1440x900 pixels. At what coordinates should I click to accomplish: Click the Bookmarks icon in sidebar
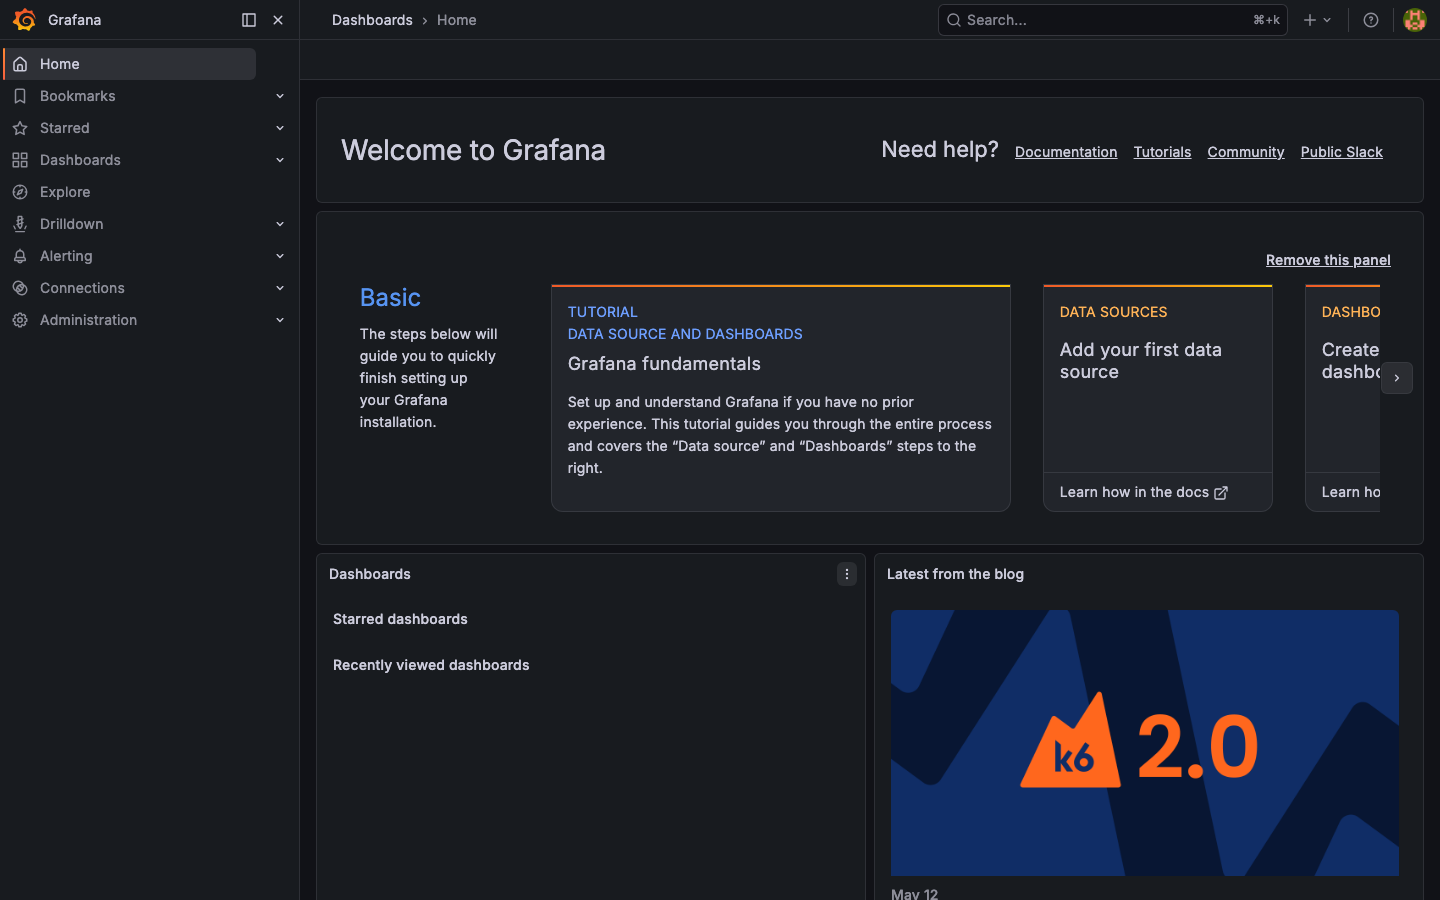[x=20, y=96]
